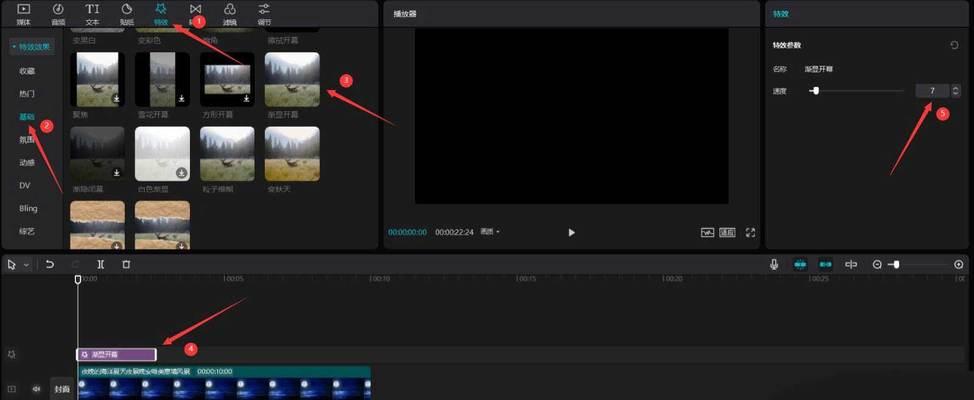Viewport: 974px width, 400px height.
Task: Click the effect track star icon
Action: (x=11, y=355)
